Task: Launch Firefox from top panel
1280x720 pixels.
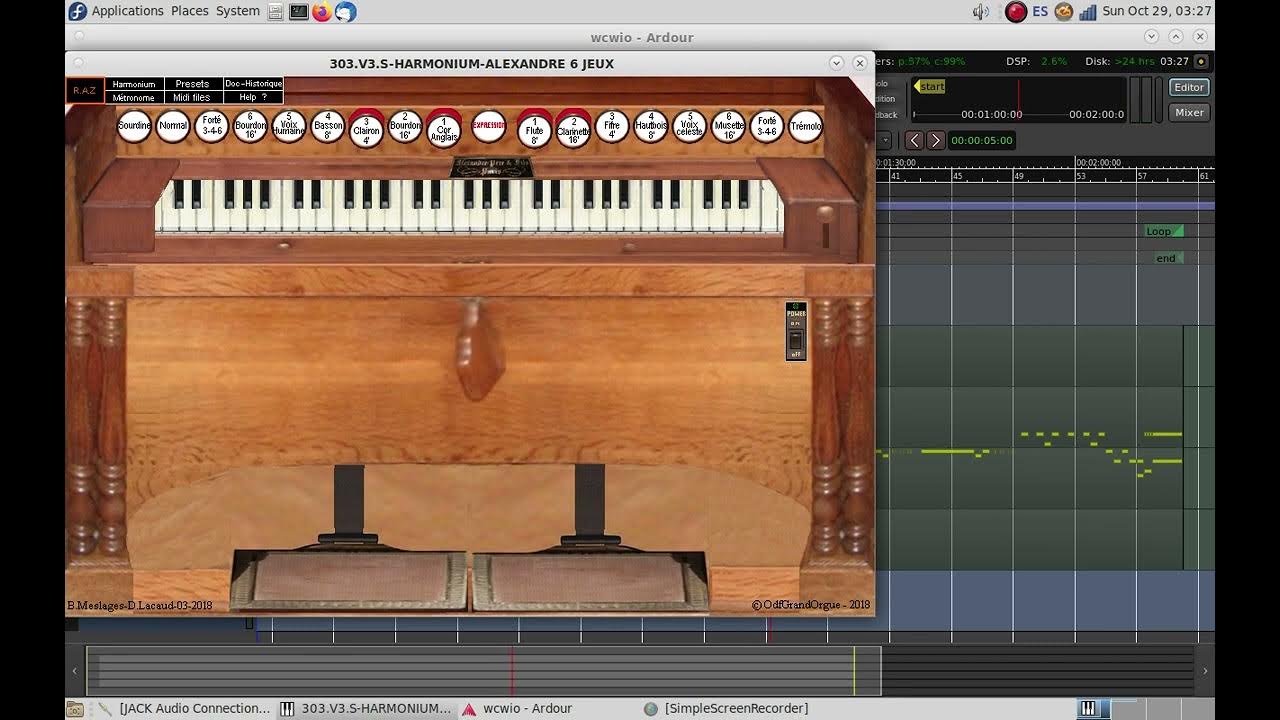Action: (x=322, y=12)
